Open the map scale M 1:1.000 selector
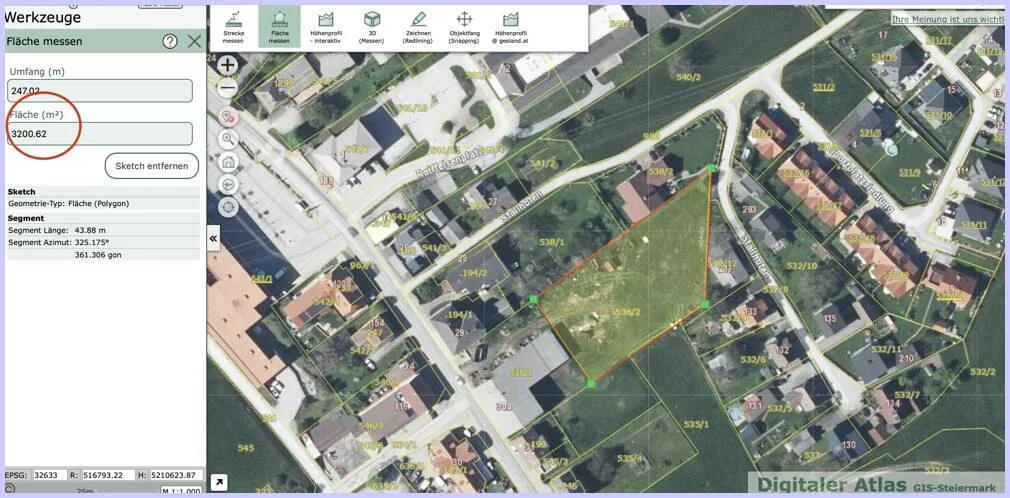The width and height of the screenshot is (1010, 498). pyautogui.click(x=181, y=491)
